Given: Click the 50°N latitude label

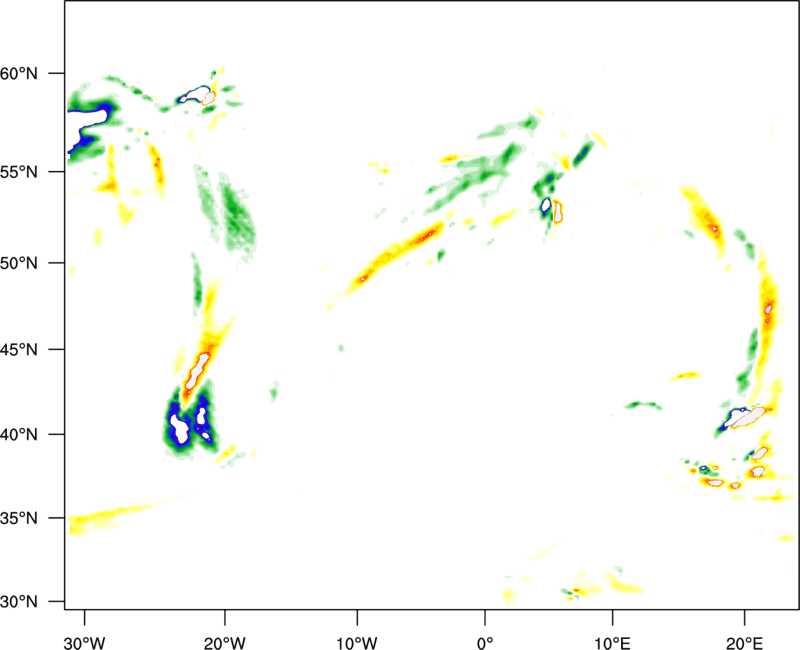Looking at the screenshot, I should (19, 263).
